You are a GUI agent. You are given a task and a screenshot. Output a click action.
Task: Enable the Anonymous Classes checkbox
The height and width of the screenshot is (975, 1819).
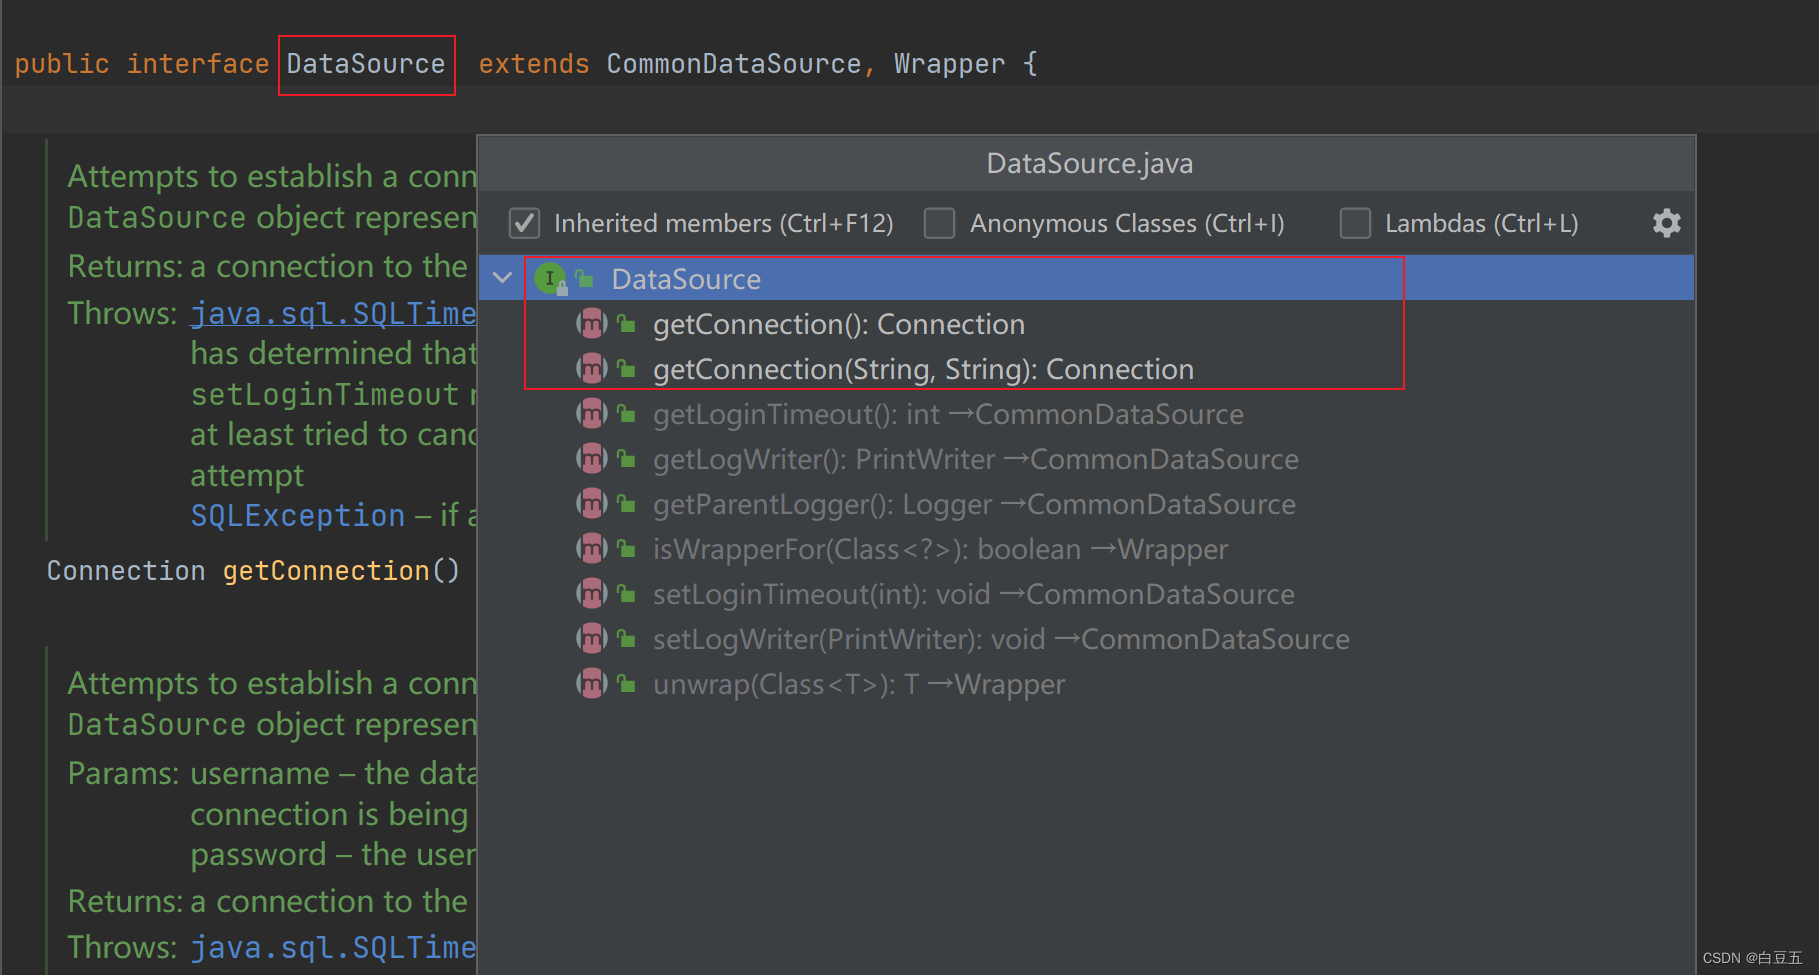point(939,223)
